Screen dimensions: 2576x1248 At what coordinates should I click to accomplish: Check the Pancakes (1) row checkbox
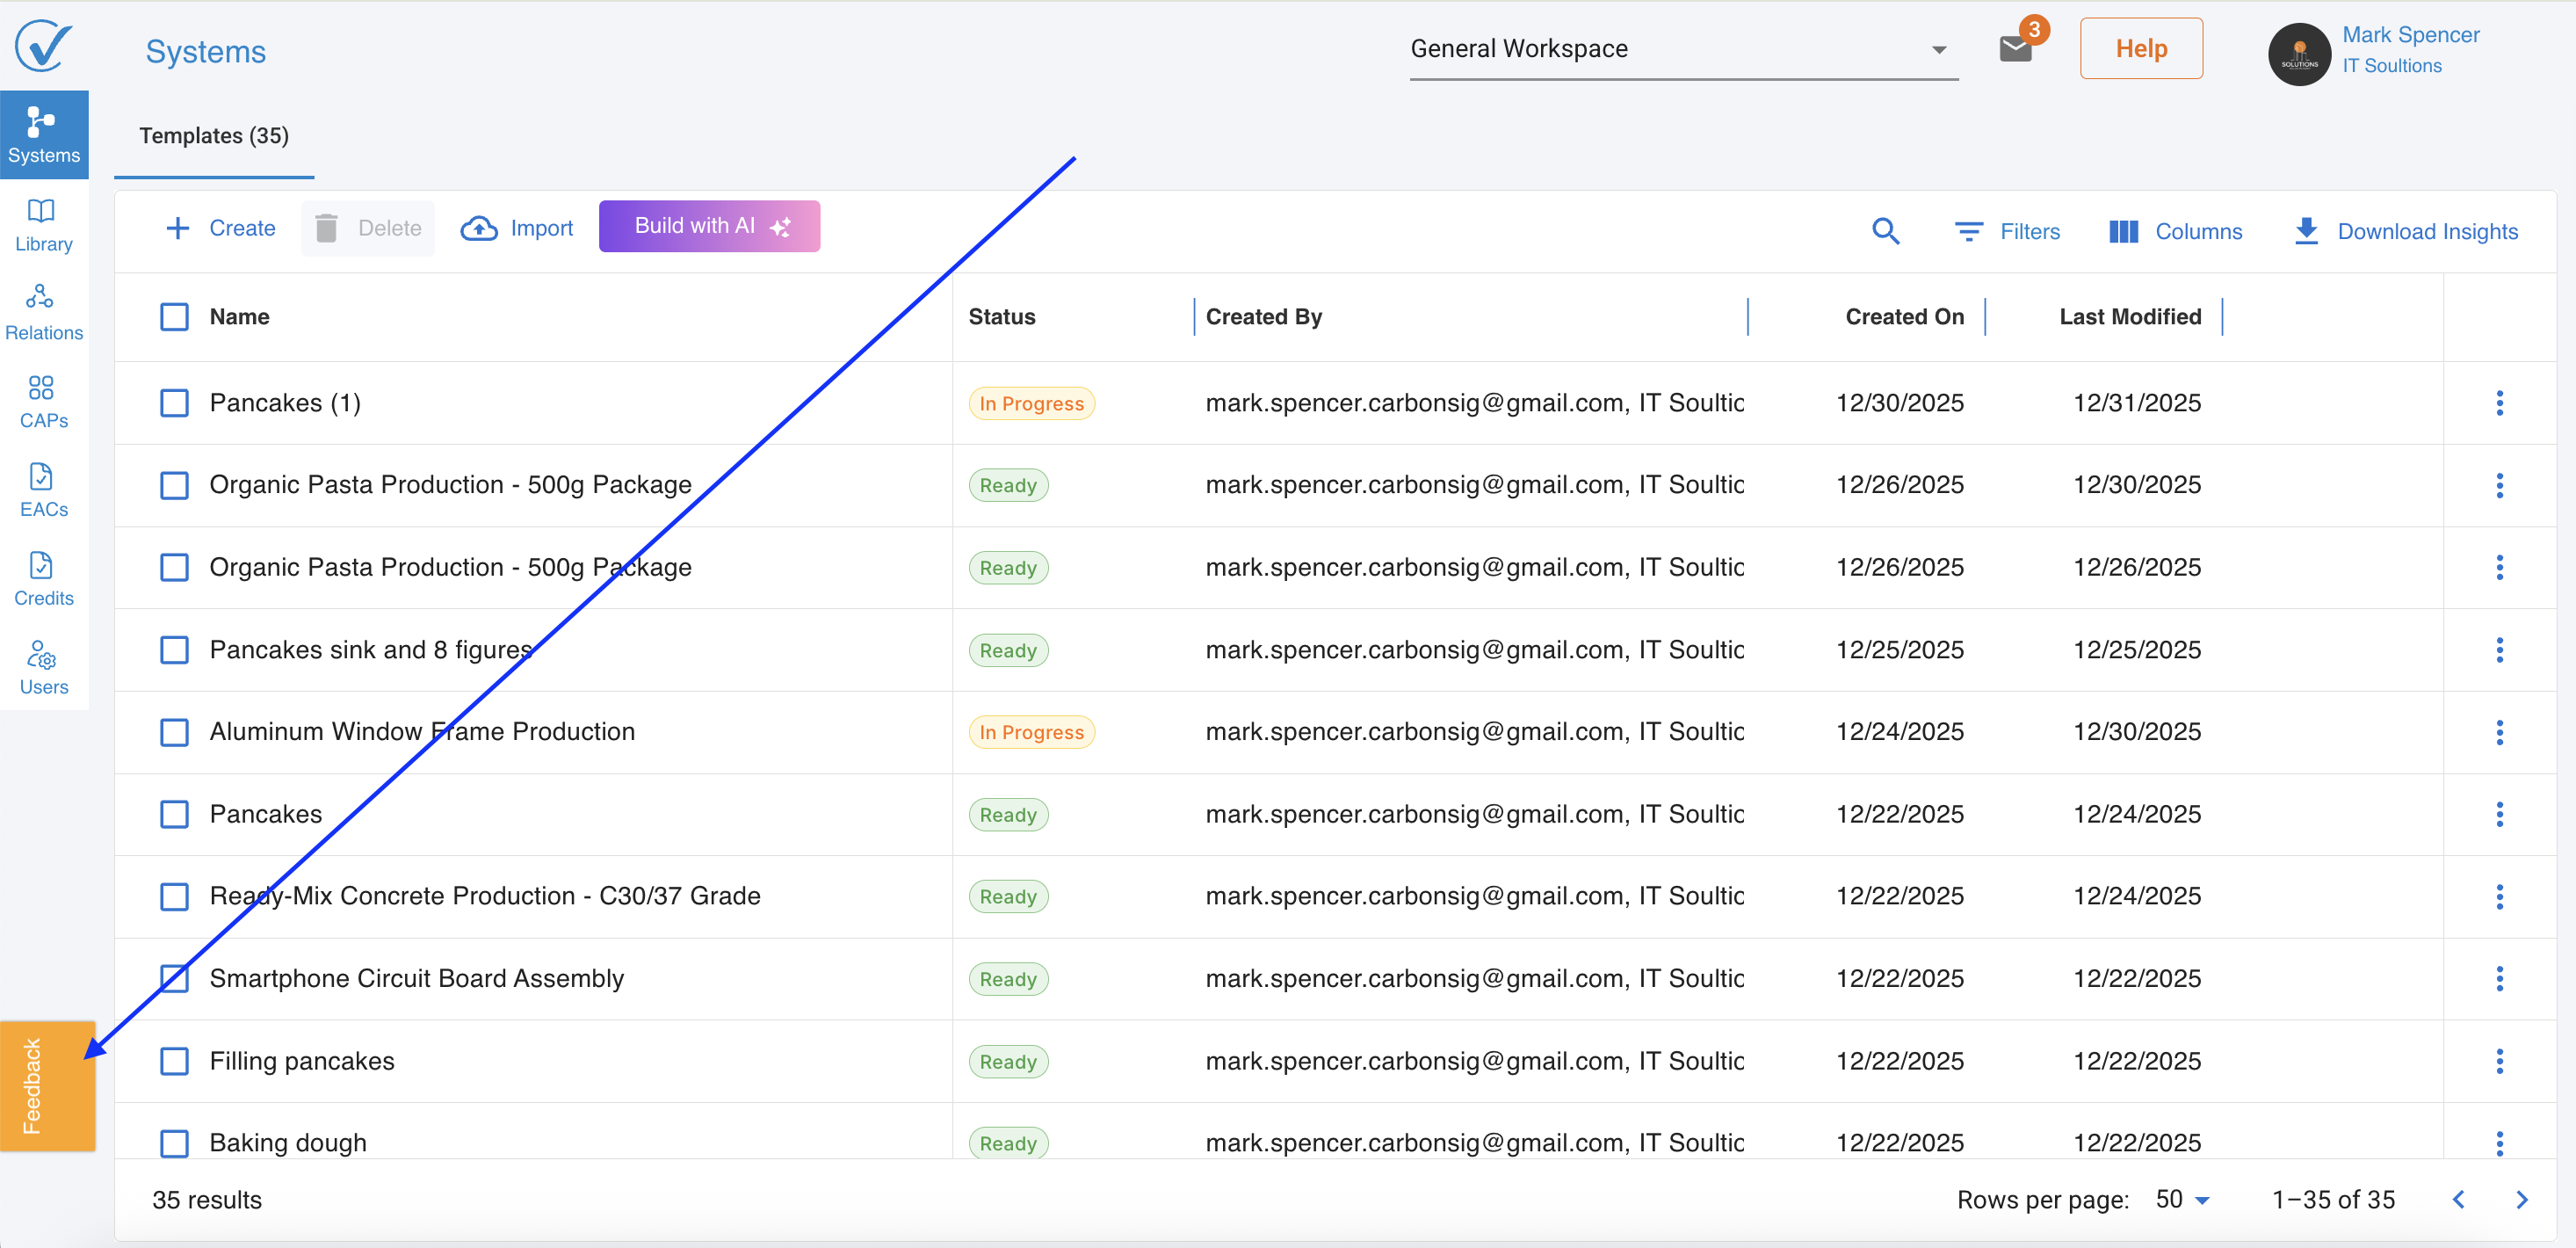(174, 403)
